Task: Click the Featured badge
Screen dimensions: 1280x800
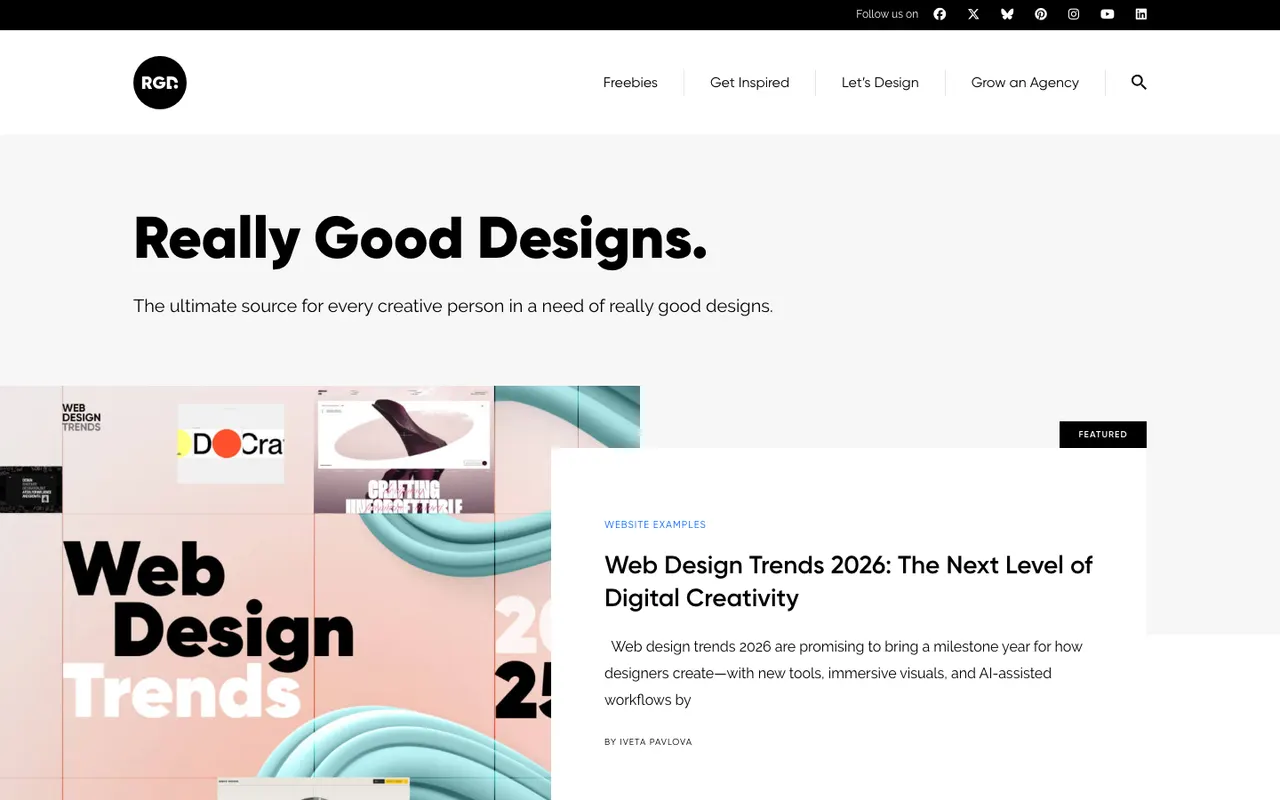Action: (x=1103, y=434)
